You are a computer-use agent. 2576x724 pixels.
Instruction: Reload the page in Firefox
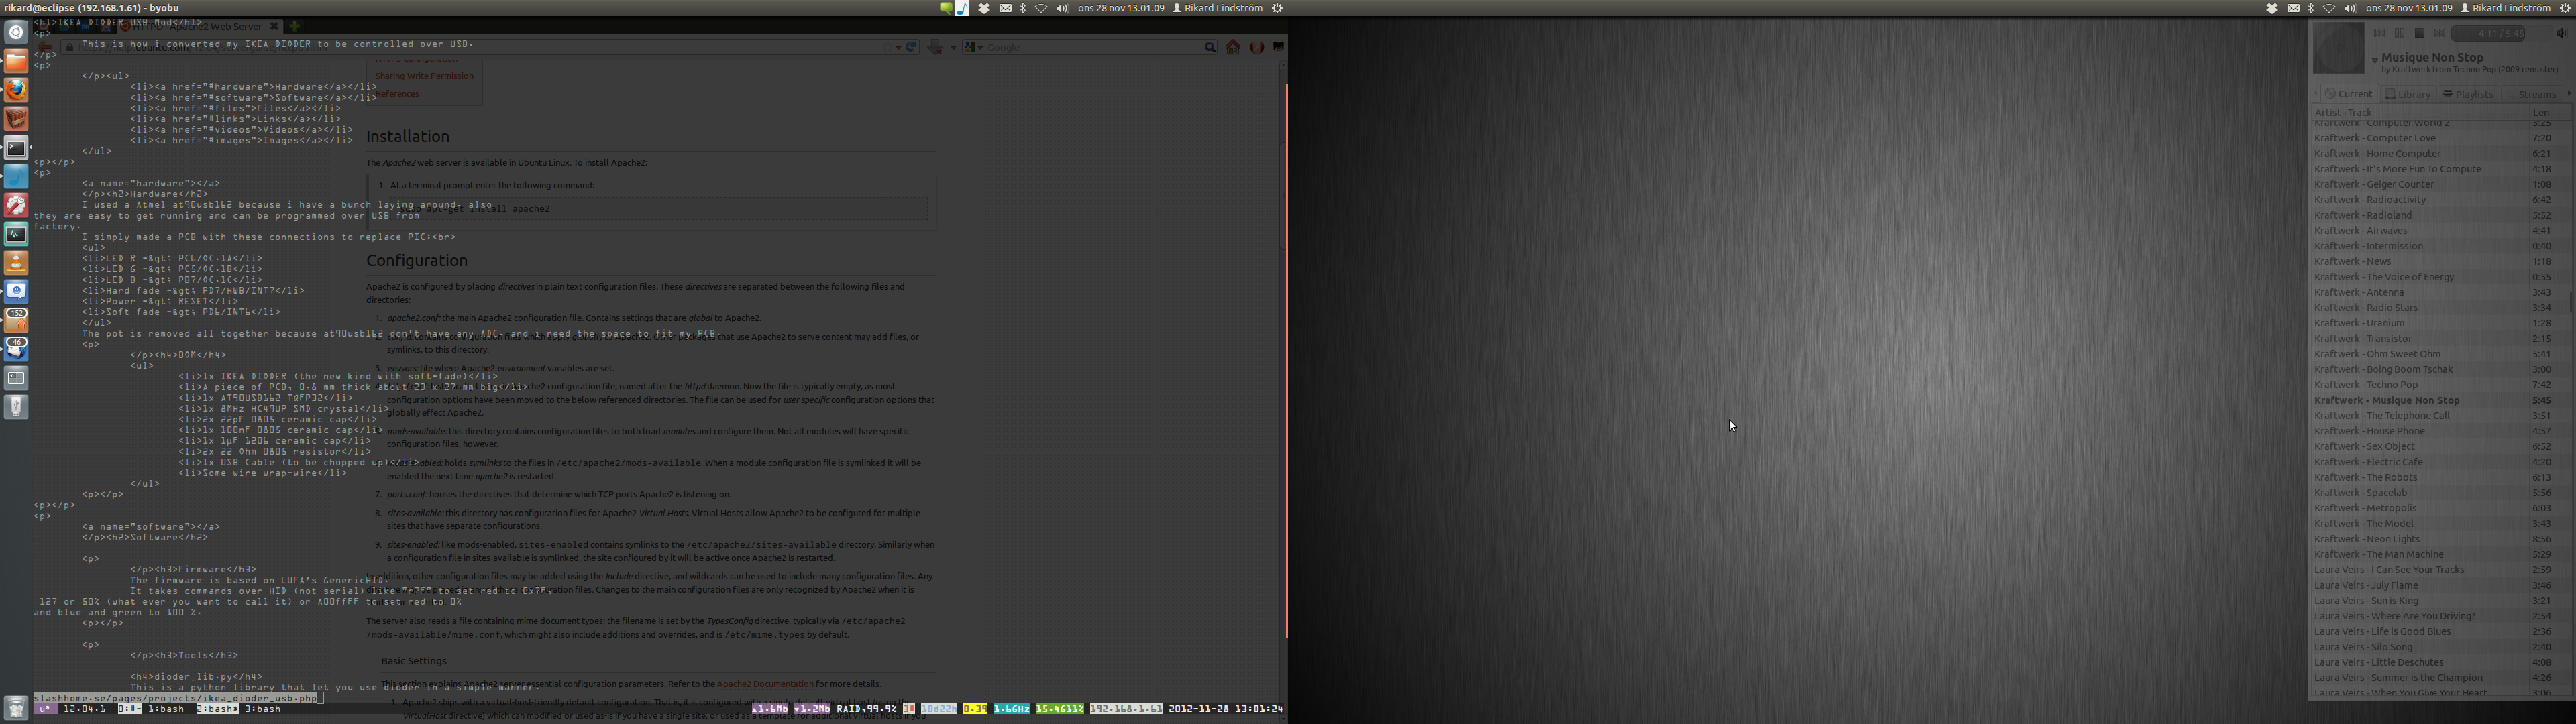911,47
